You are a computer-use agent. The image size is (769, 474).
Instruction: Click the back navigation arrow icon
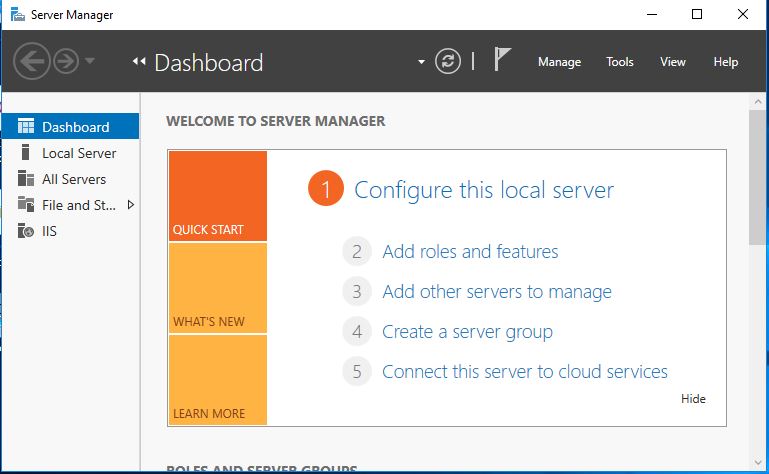pos(32,62)
